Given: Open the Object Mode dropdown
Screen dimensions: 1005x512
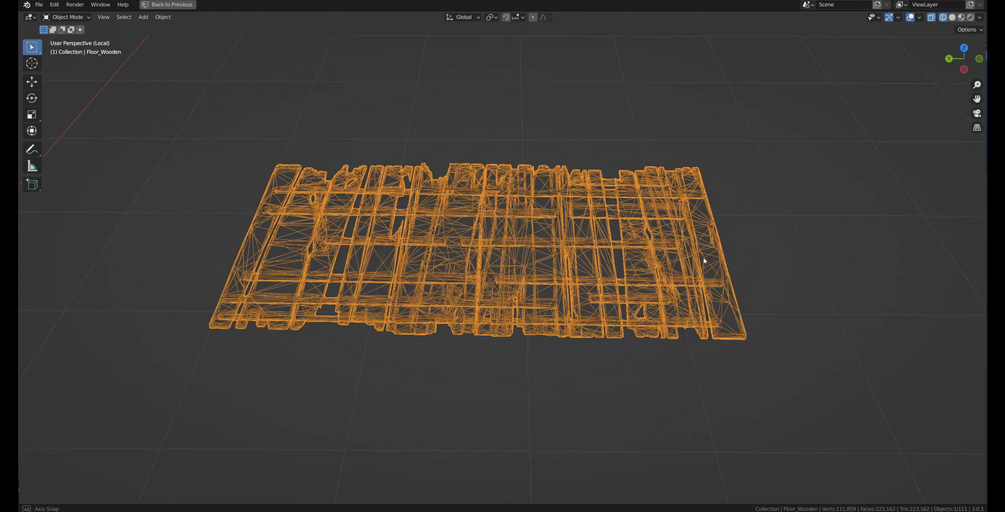Looking at the screenshot, I should [67, 17].
